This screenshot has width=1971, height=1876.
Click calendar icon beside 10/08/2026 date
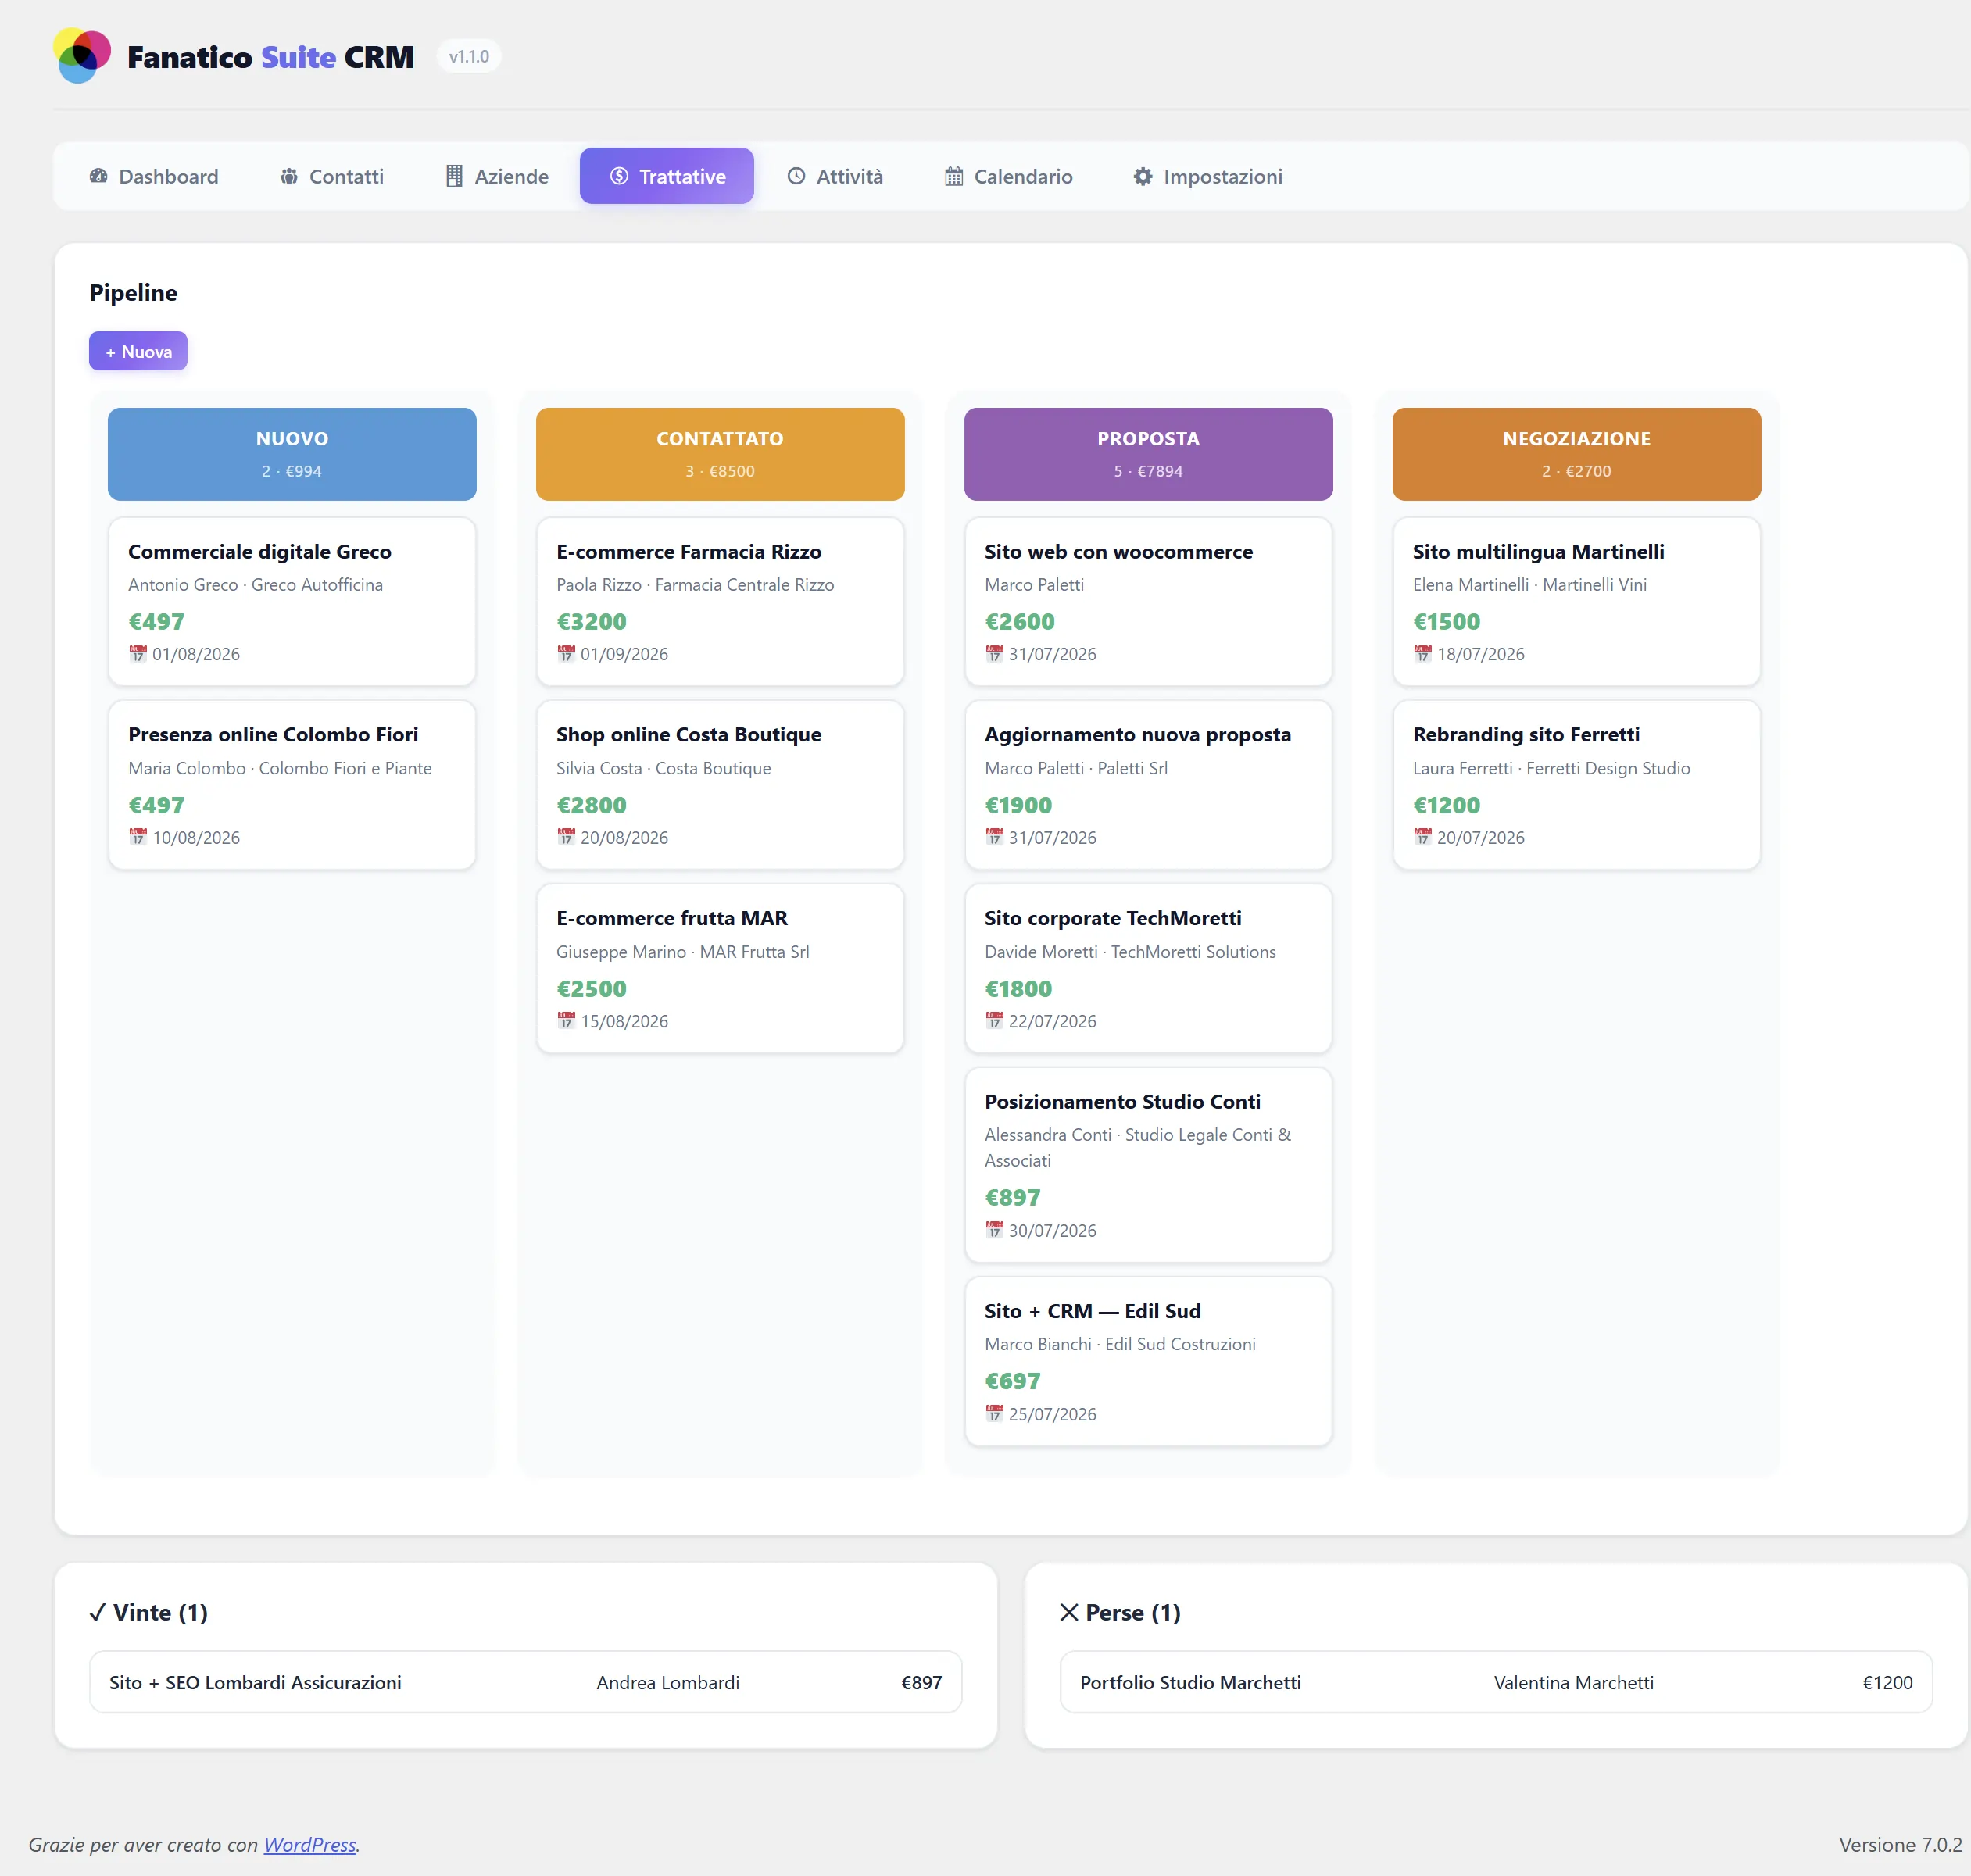coord(138,837)
